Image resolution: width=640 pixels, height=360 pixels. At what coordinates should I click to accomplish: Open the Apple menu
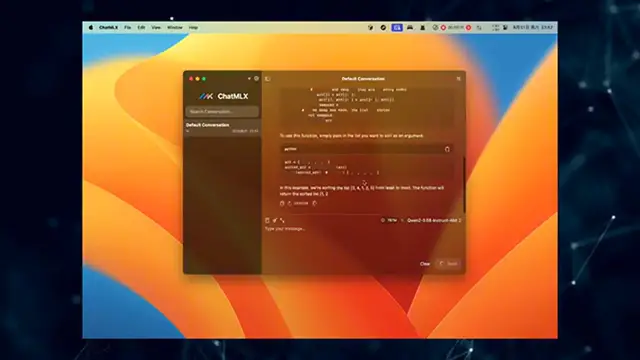point(91,27)
